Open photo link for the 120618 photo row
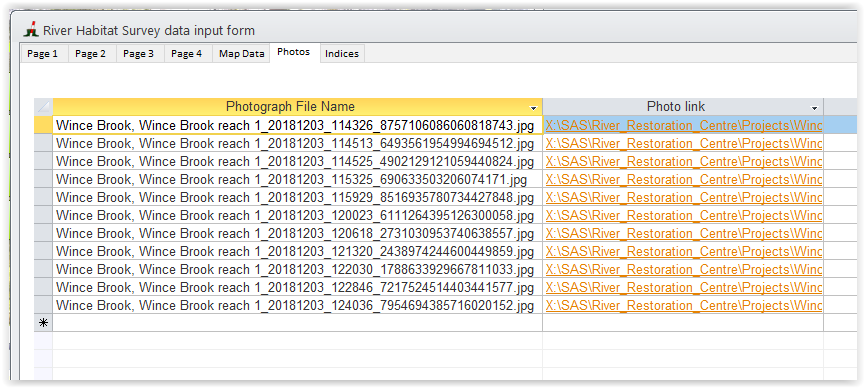This screenshot has width=865, height=388. point(684,233)
